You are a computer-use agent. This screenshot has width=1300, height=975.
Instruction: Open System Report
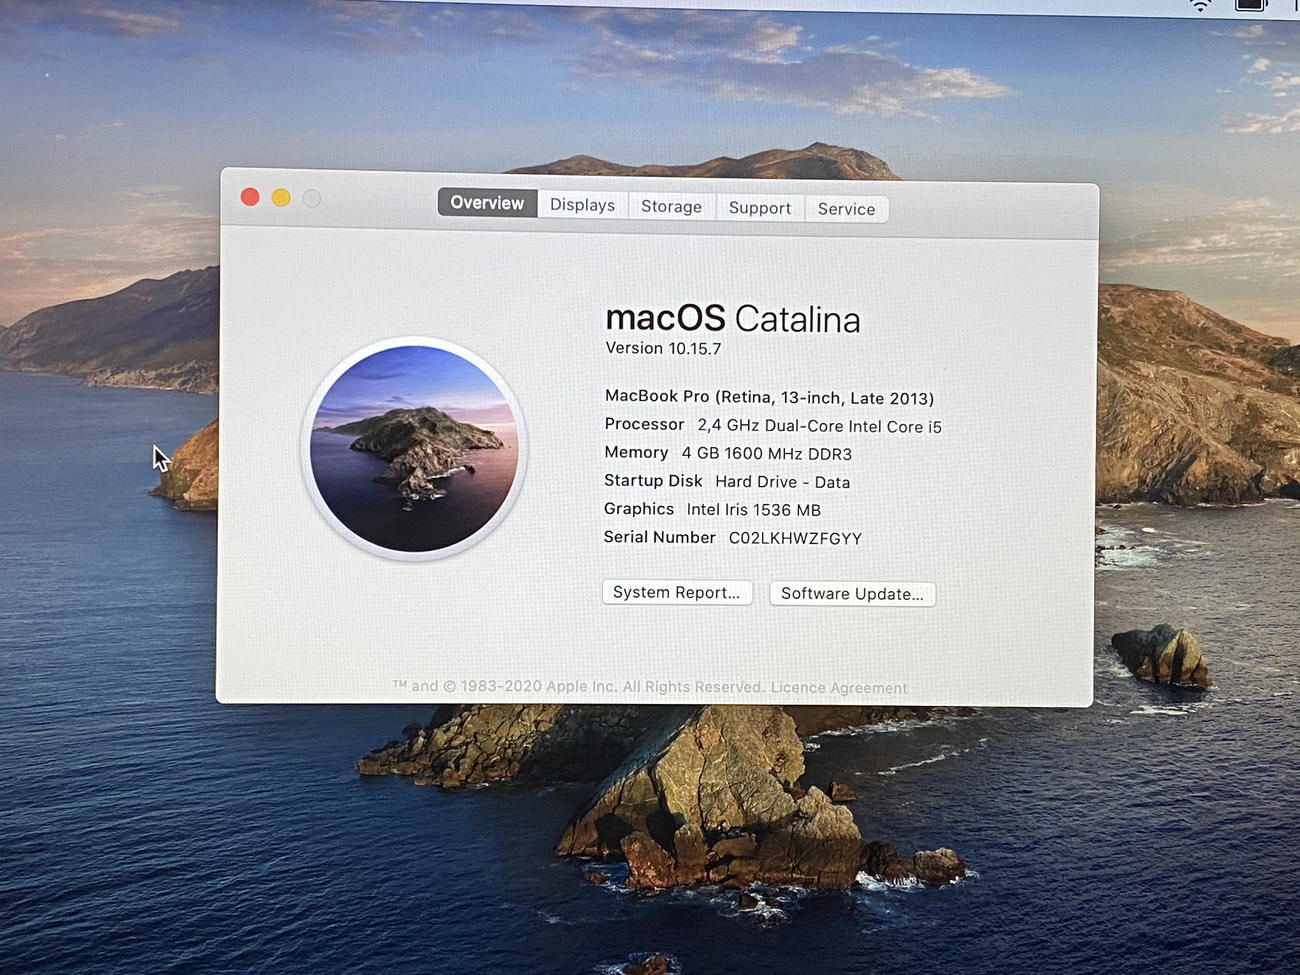pos(676,592)
